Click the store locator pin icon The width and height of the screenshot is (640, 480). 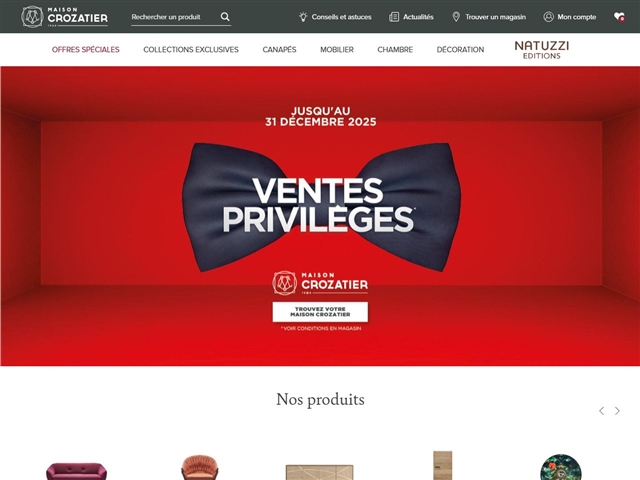pos(456,17)
